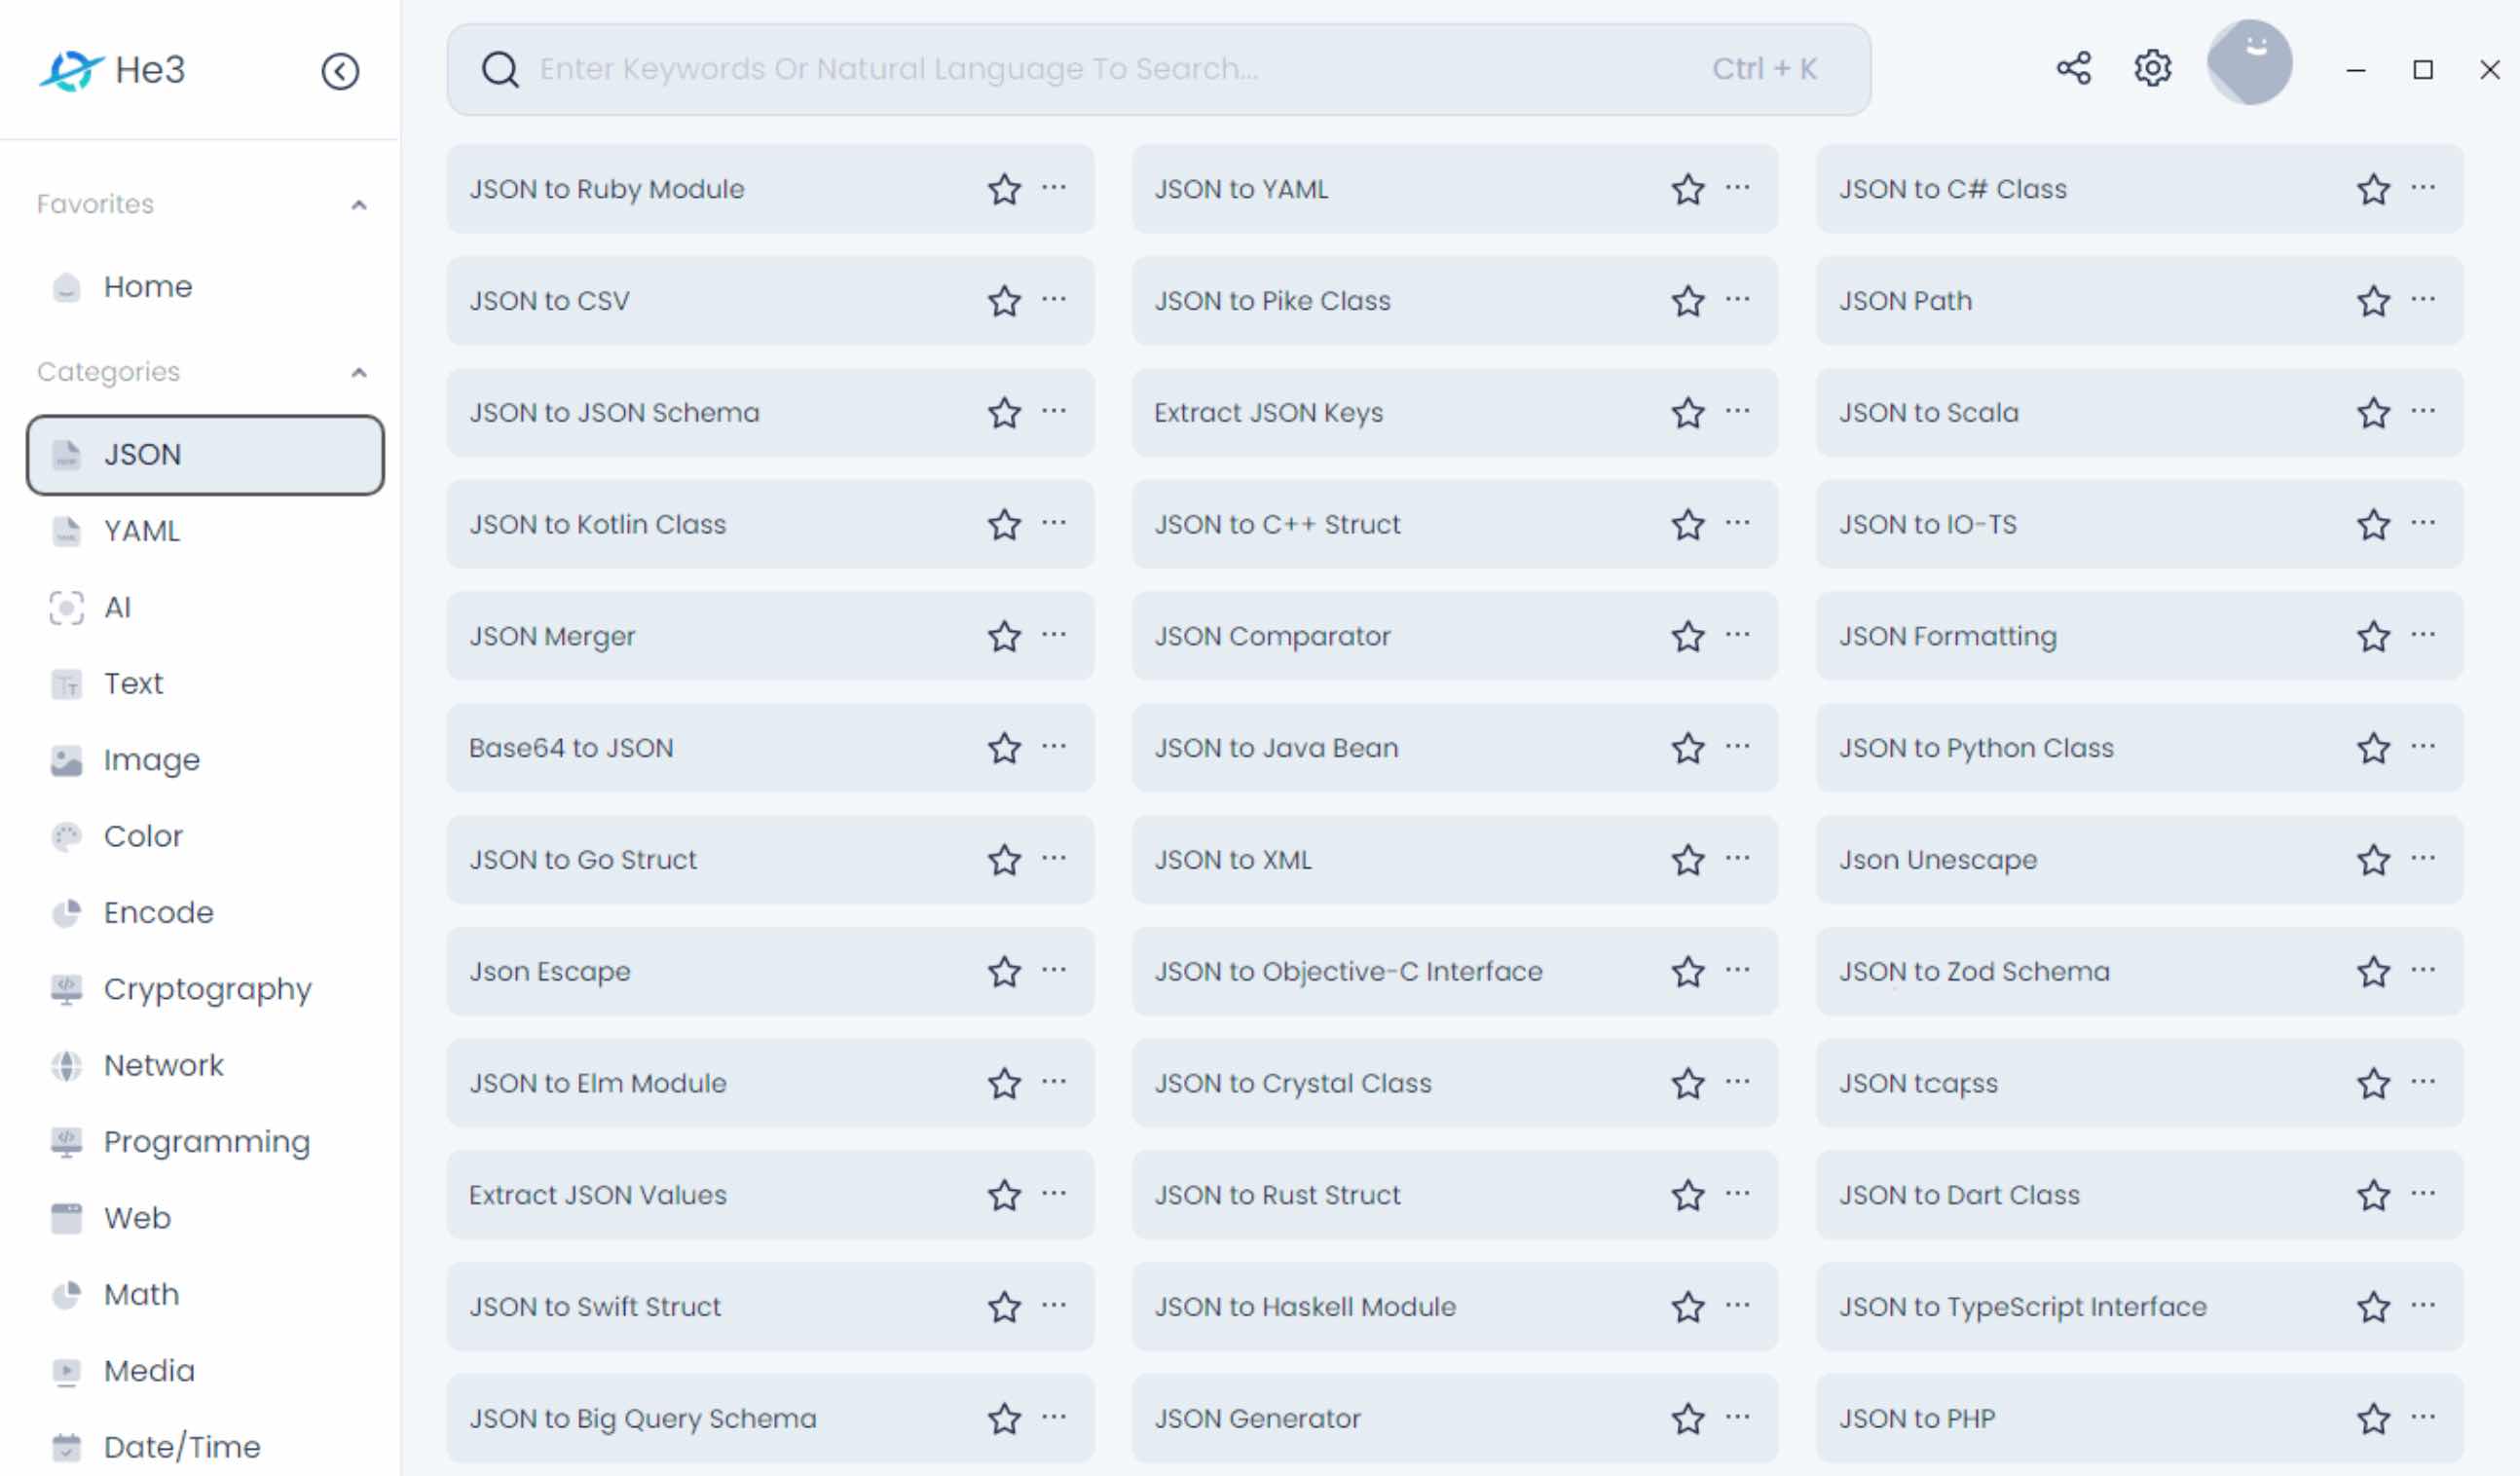
Task: Click the He3 logo
Action: click(112, 70)
